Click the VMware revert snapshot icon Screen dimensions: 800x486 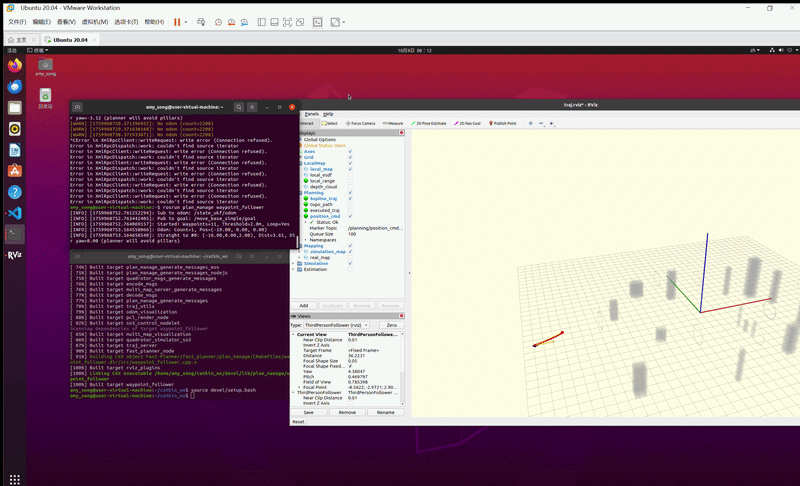click(231, 22)
